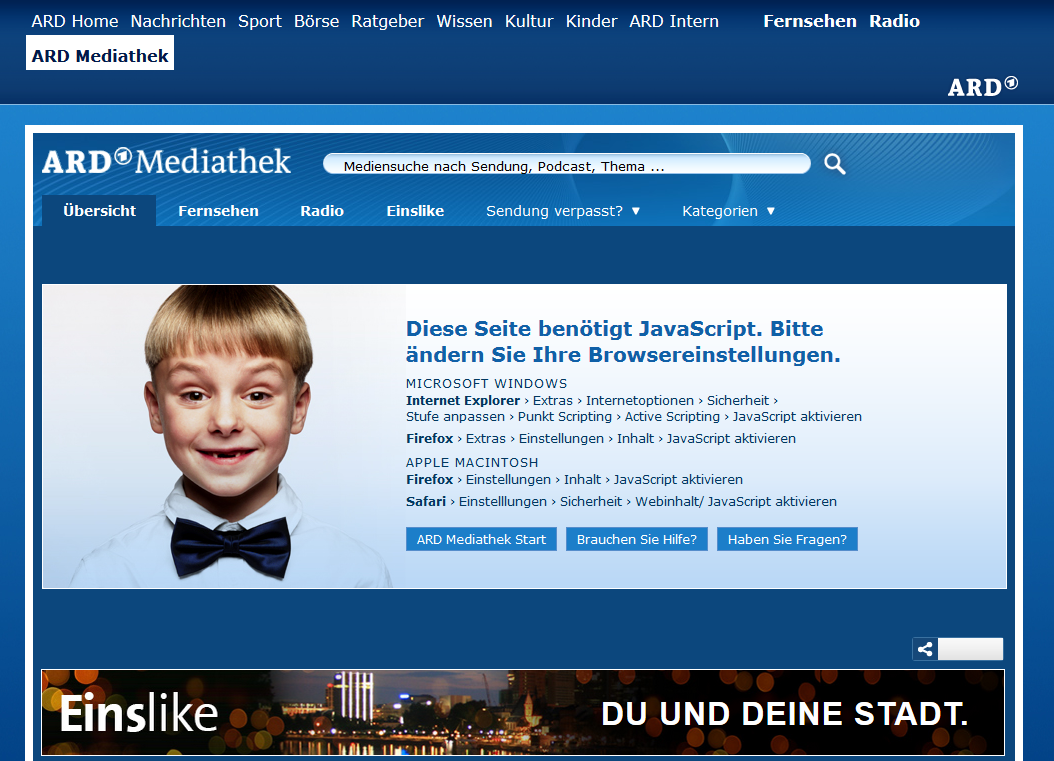Click the ARD Mediathek Start button
This screenshot has height=761, width=1054.
click(x=481, y=539)
